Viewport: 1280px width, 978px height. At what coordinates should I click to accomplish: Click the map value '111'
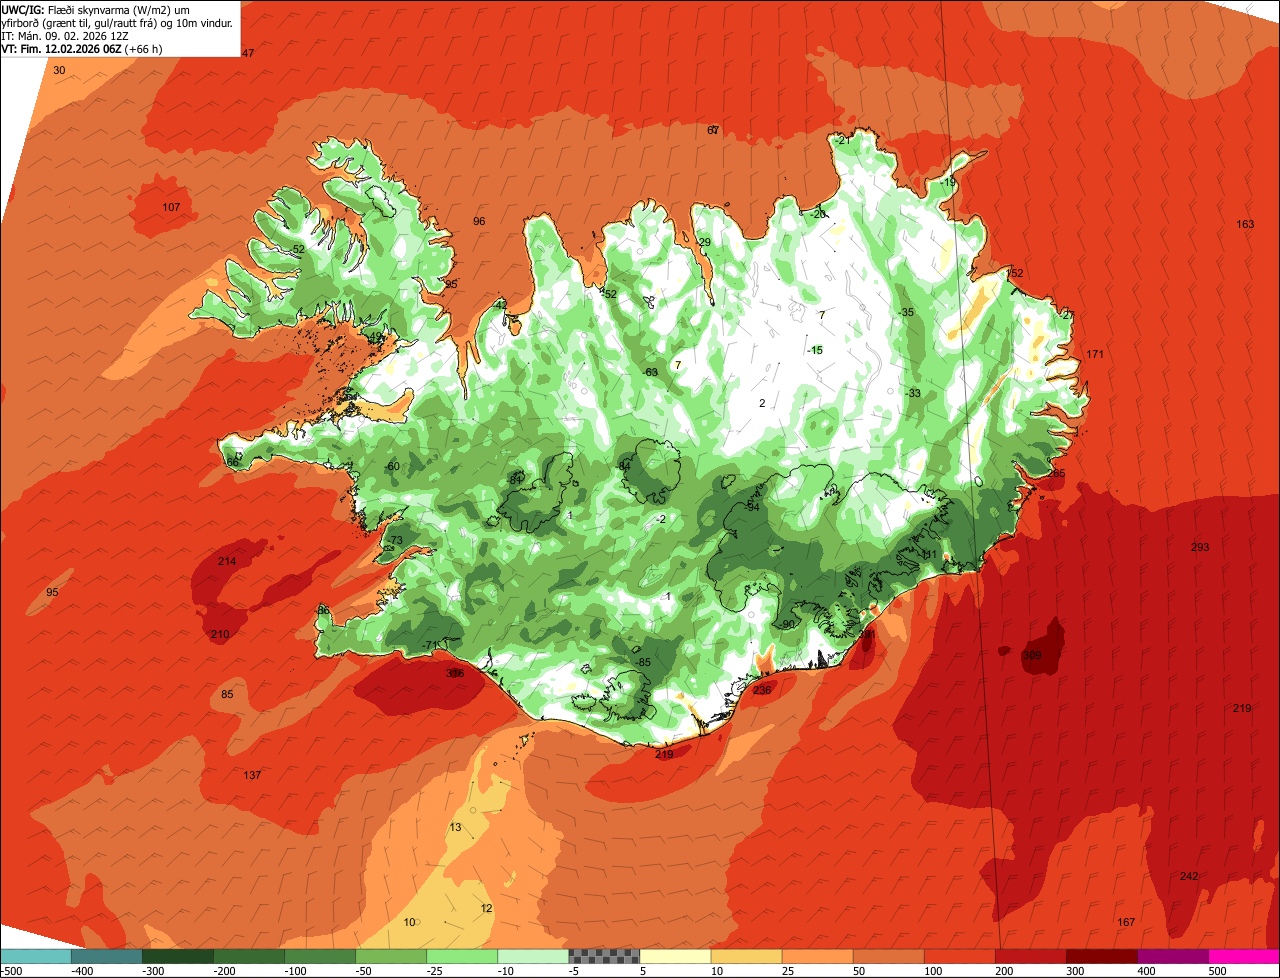pos(929,554)
